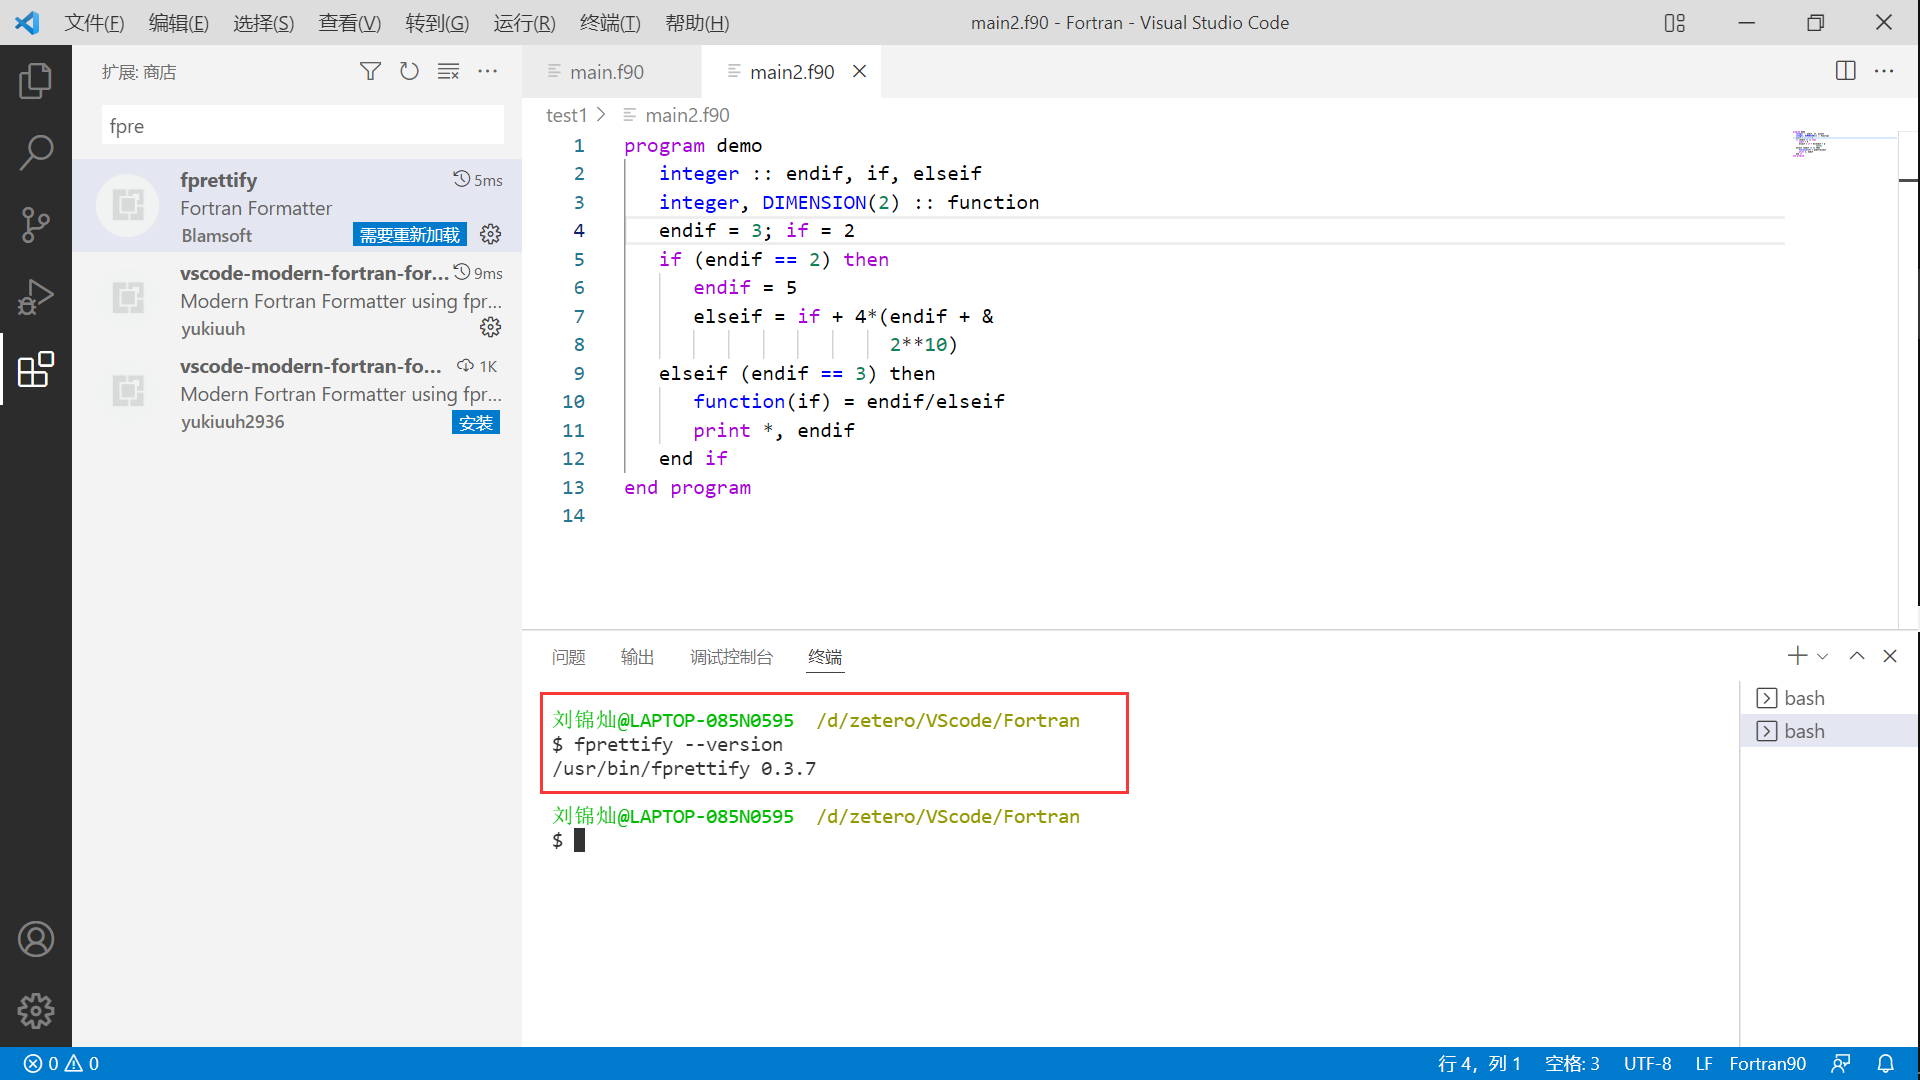Toggle the customize layout control
The image size is (1920, 1080).
click(1674, 22)
